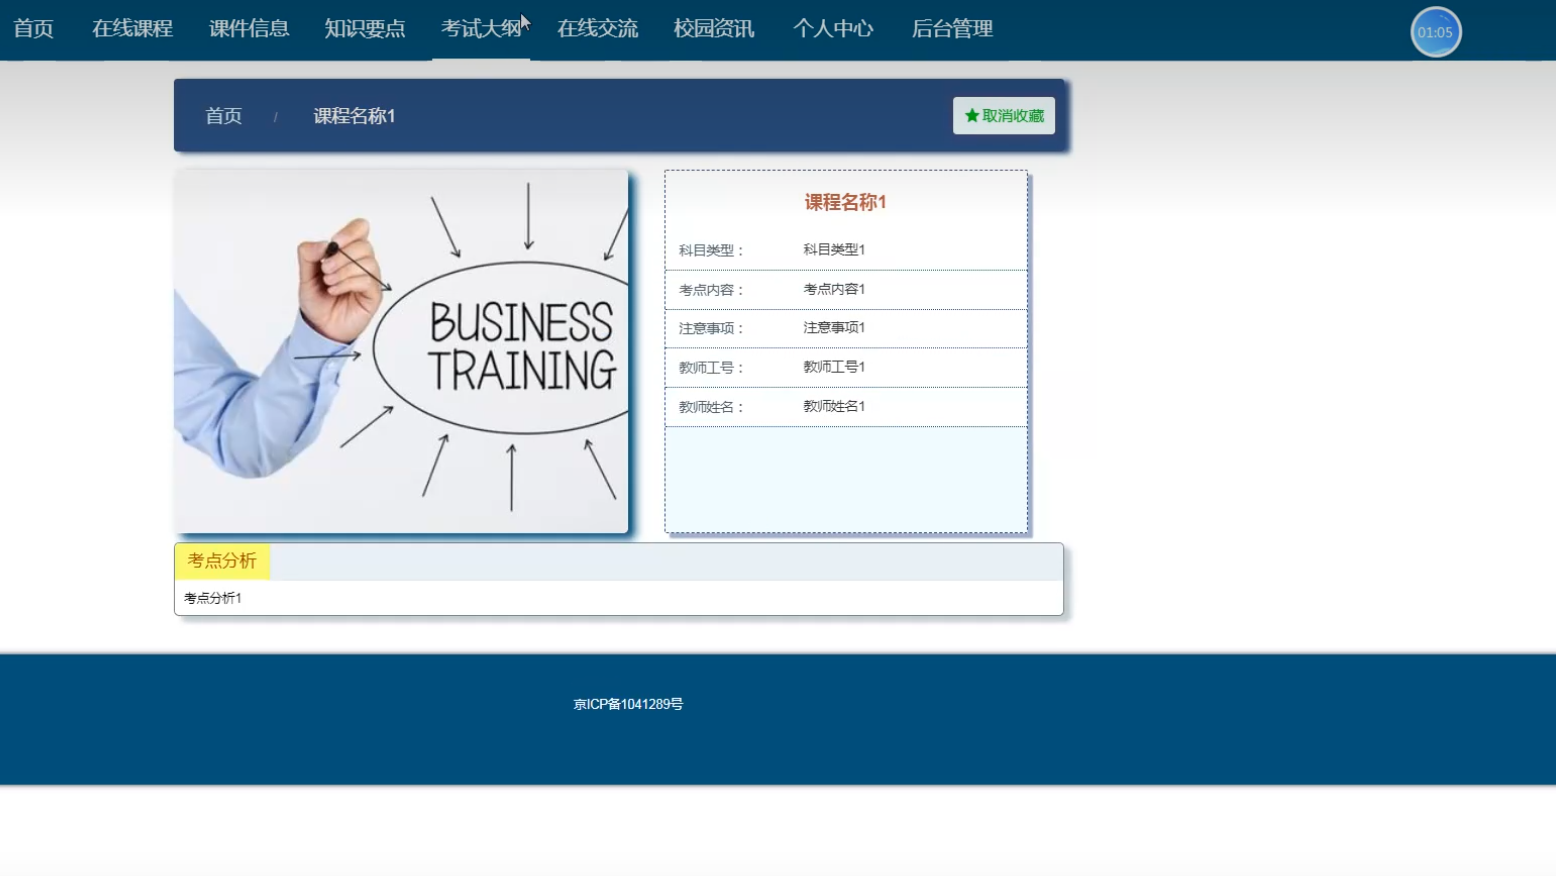Image resolution: width=1556 pixels, height=876 pixels.
Task: Select the 教师姓名 row value 教师姓名1
Action: tap(833, 406)
